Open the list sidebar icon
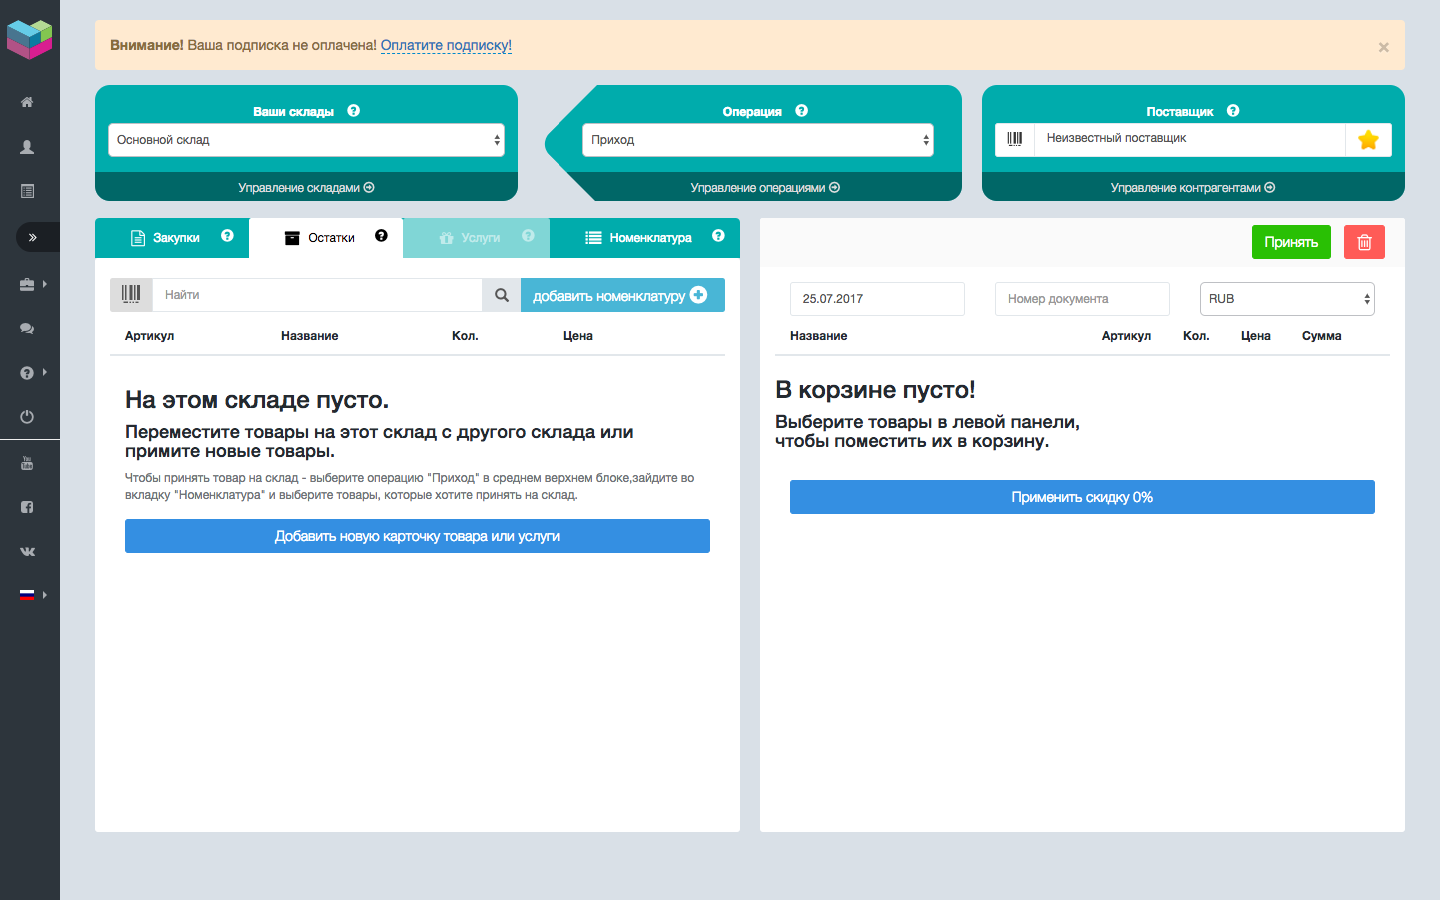Image resolution: width=1440 pixels, height=900 pixels. (27, 191)
